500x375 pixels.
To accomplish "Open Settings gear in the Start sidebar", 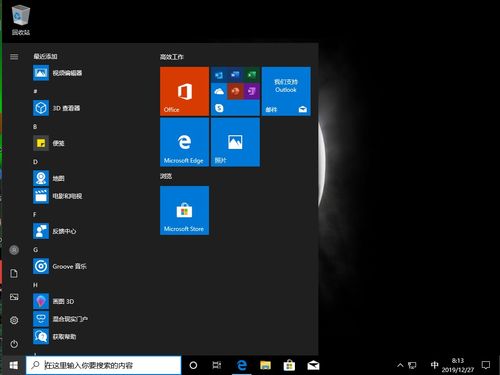I will point(14,320).
